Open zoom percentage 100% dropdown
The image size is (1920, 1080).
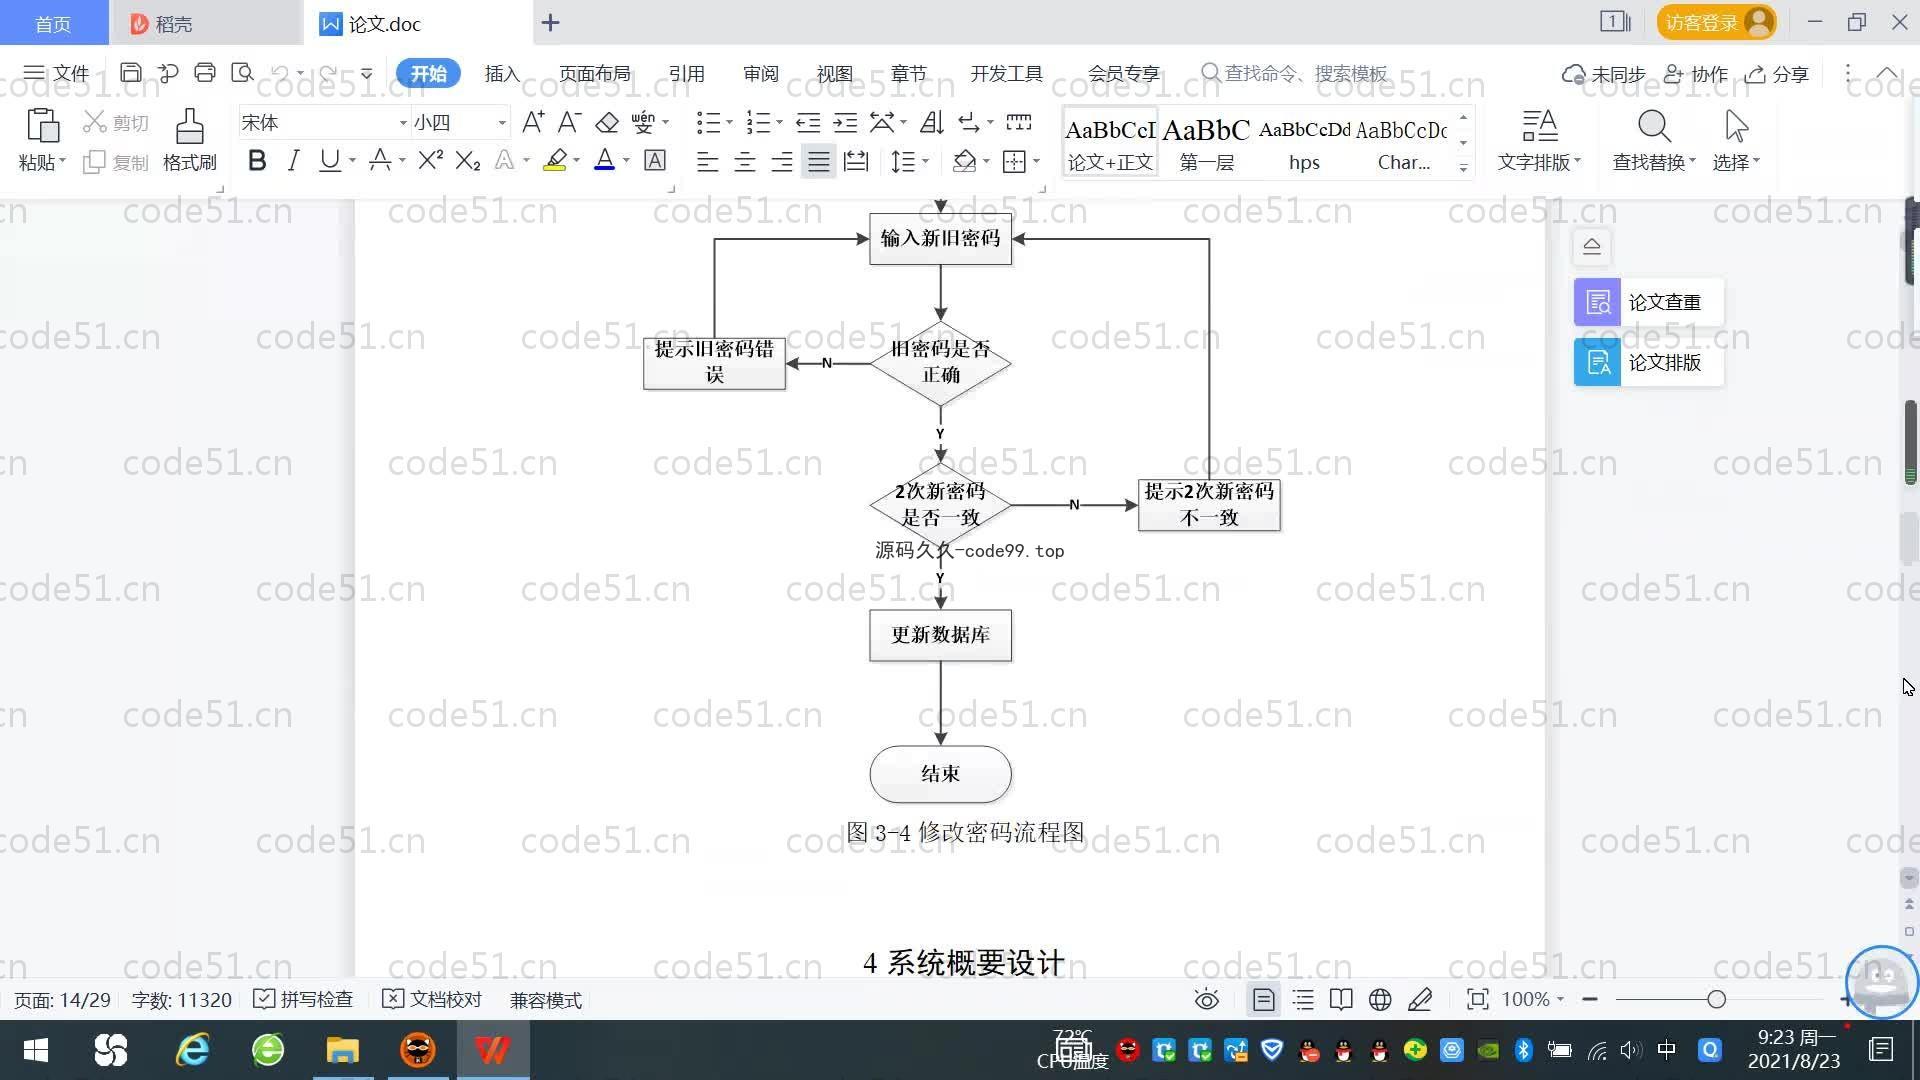point(1532,1000)
